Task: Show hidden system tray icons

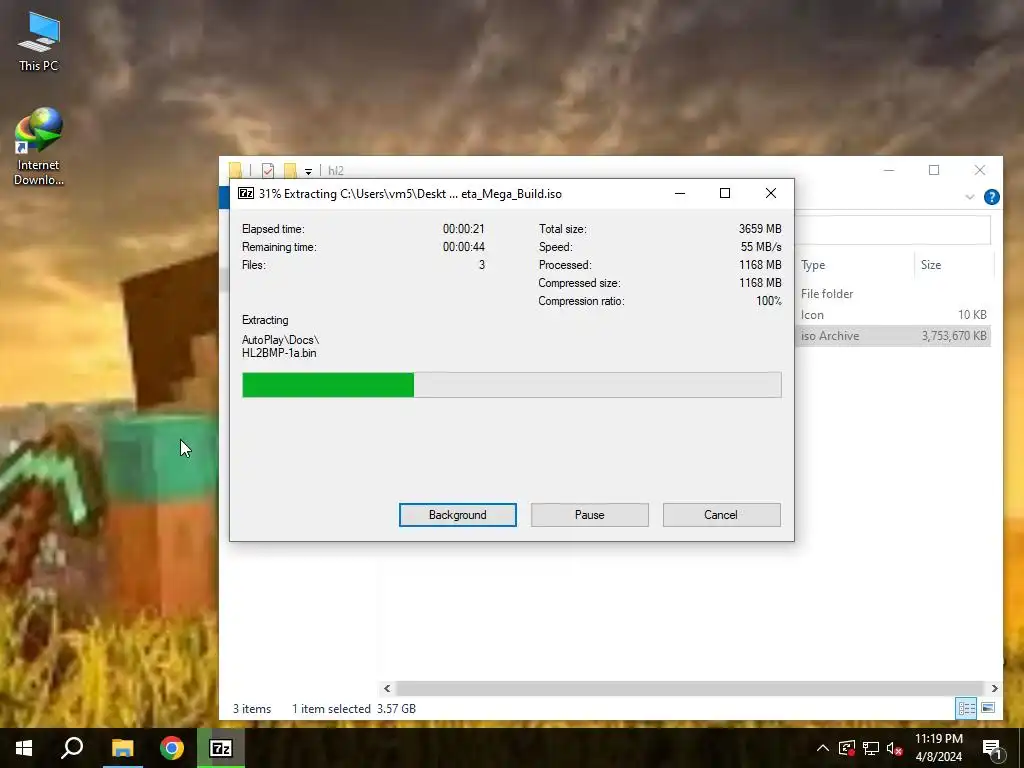Action: [823, 748]
